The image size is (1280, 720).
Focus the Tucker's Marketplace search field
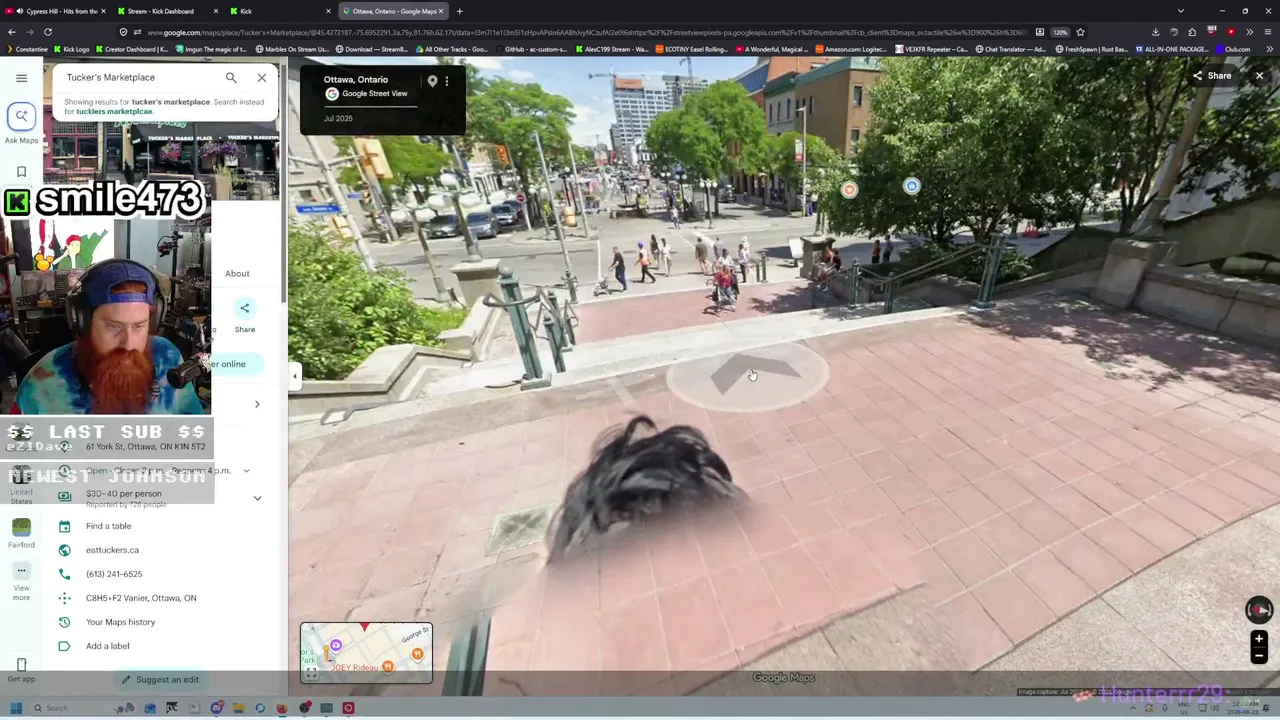pos(140,77)
